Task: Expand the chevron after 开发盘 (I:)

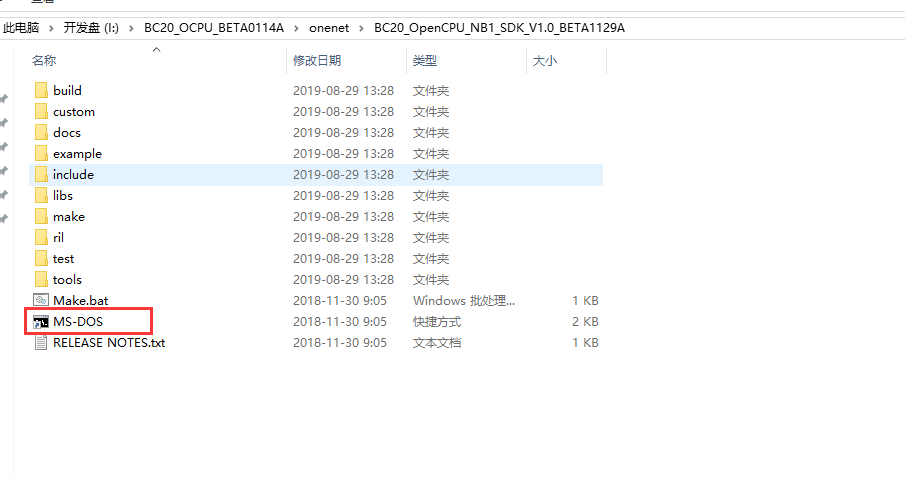Action: coord(132,28)
